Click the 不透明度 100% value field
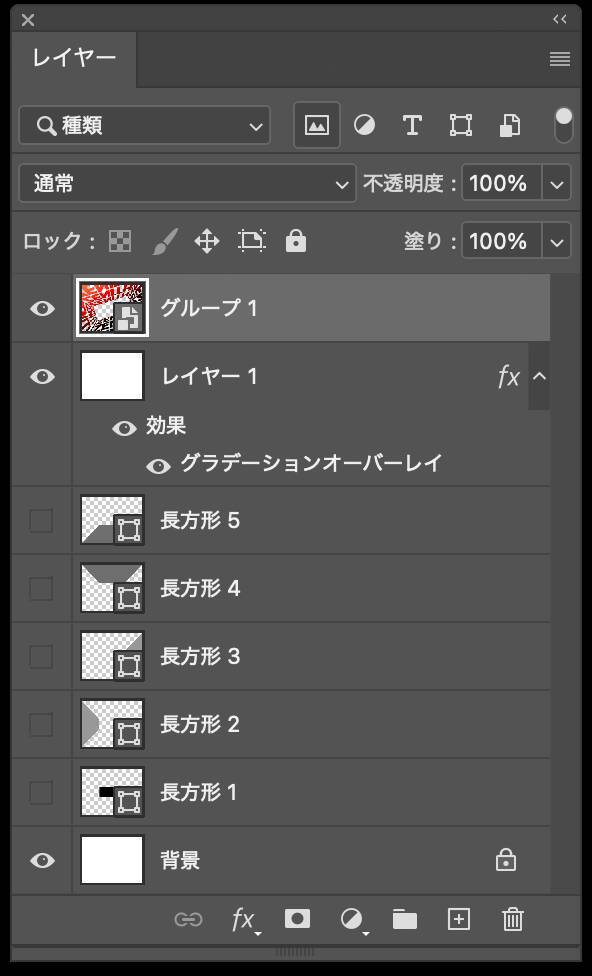The image size is (592, 976). point(502,184)
